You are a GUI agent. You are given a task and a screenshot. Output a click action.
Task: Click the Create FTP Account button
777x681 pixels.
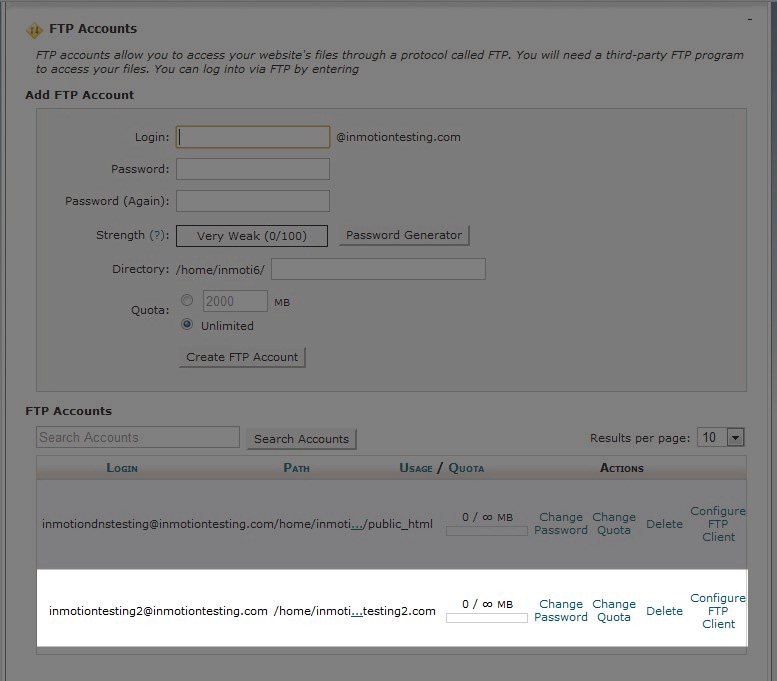242,357
